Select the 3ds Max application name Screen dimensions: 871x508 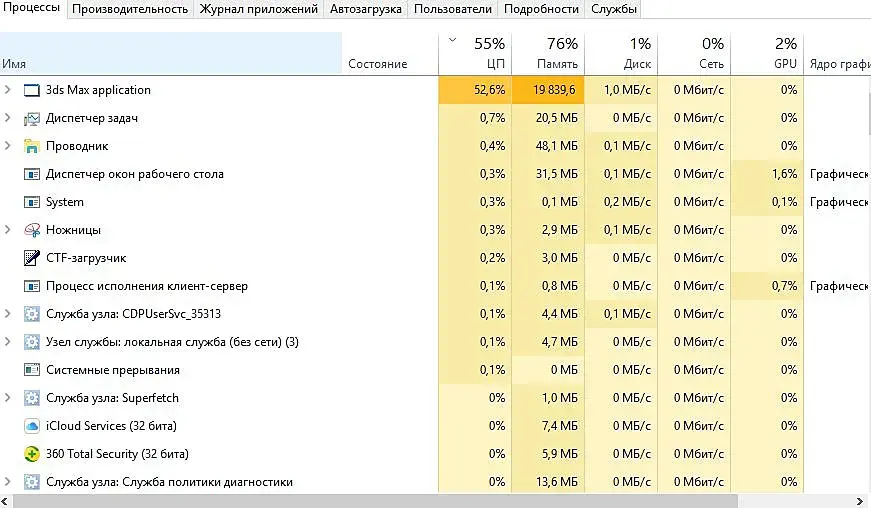tap(98, 90)
